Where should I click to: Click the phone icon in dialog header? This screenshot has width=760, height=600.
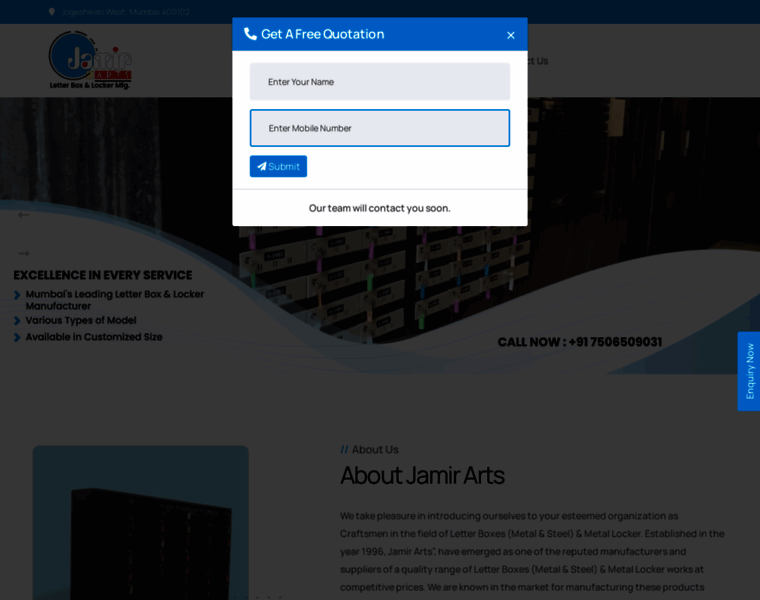tap(250, 34)
